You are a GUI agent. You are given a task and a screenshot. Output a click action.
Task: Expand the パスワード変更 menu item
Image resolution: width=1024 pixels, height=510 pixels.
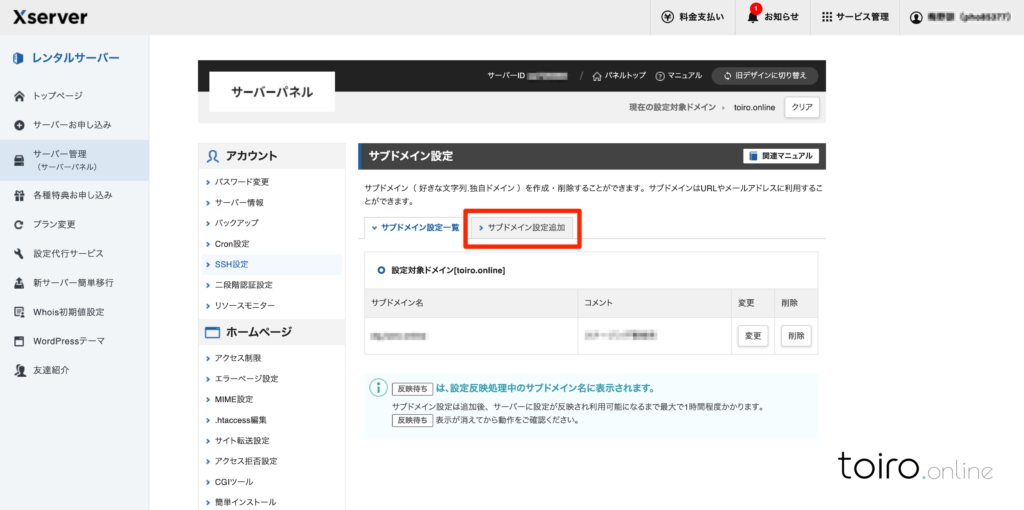coord(242,182)
